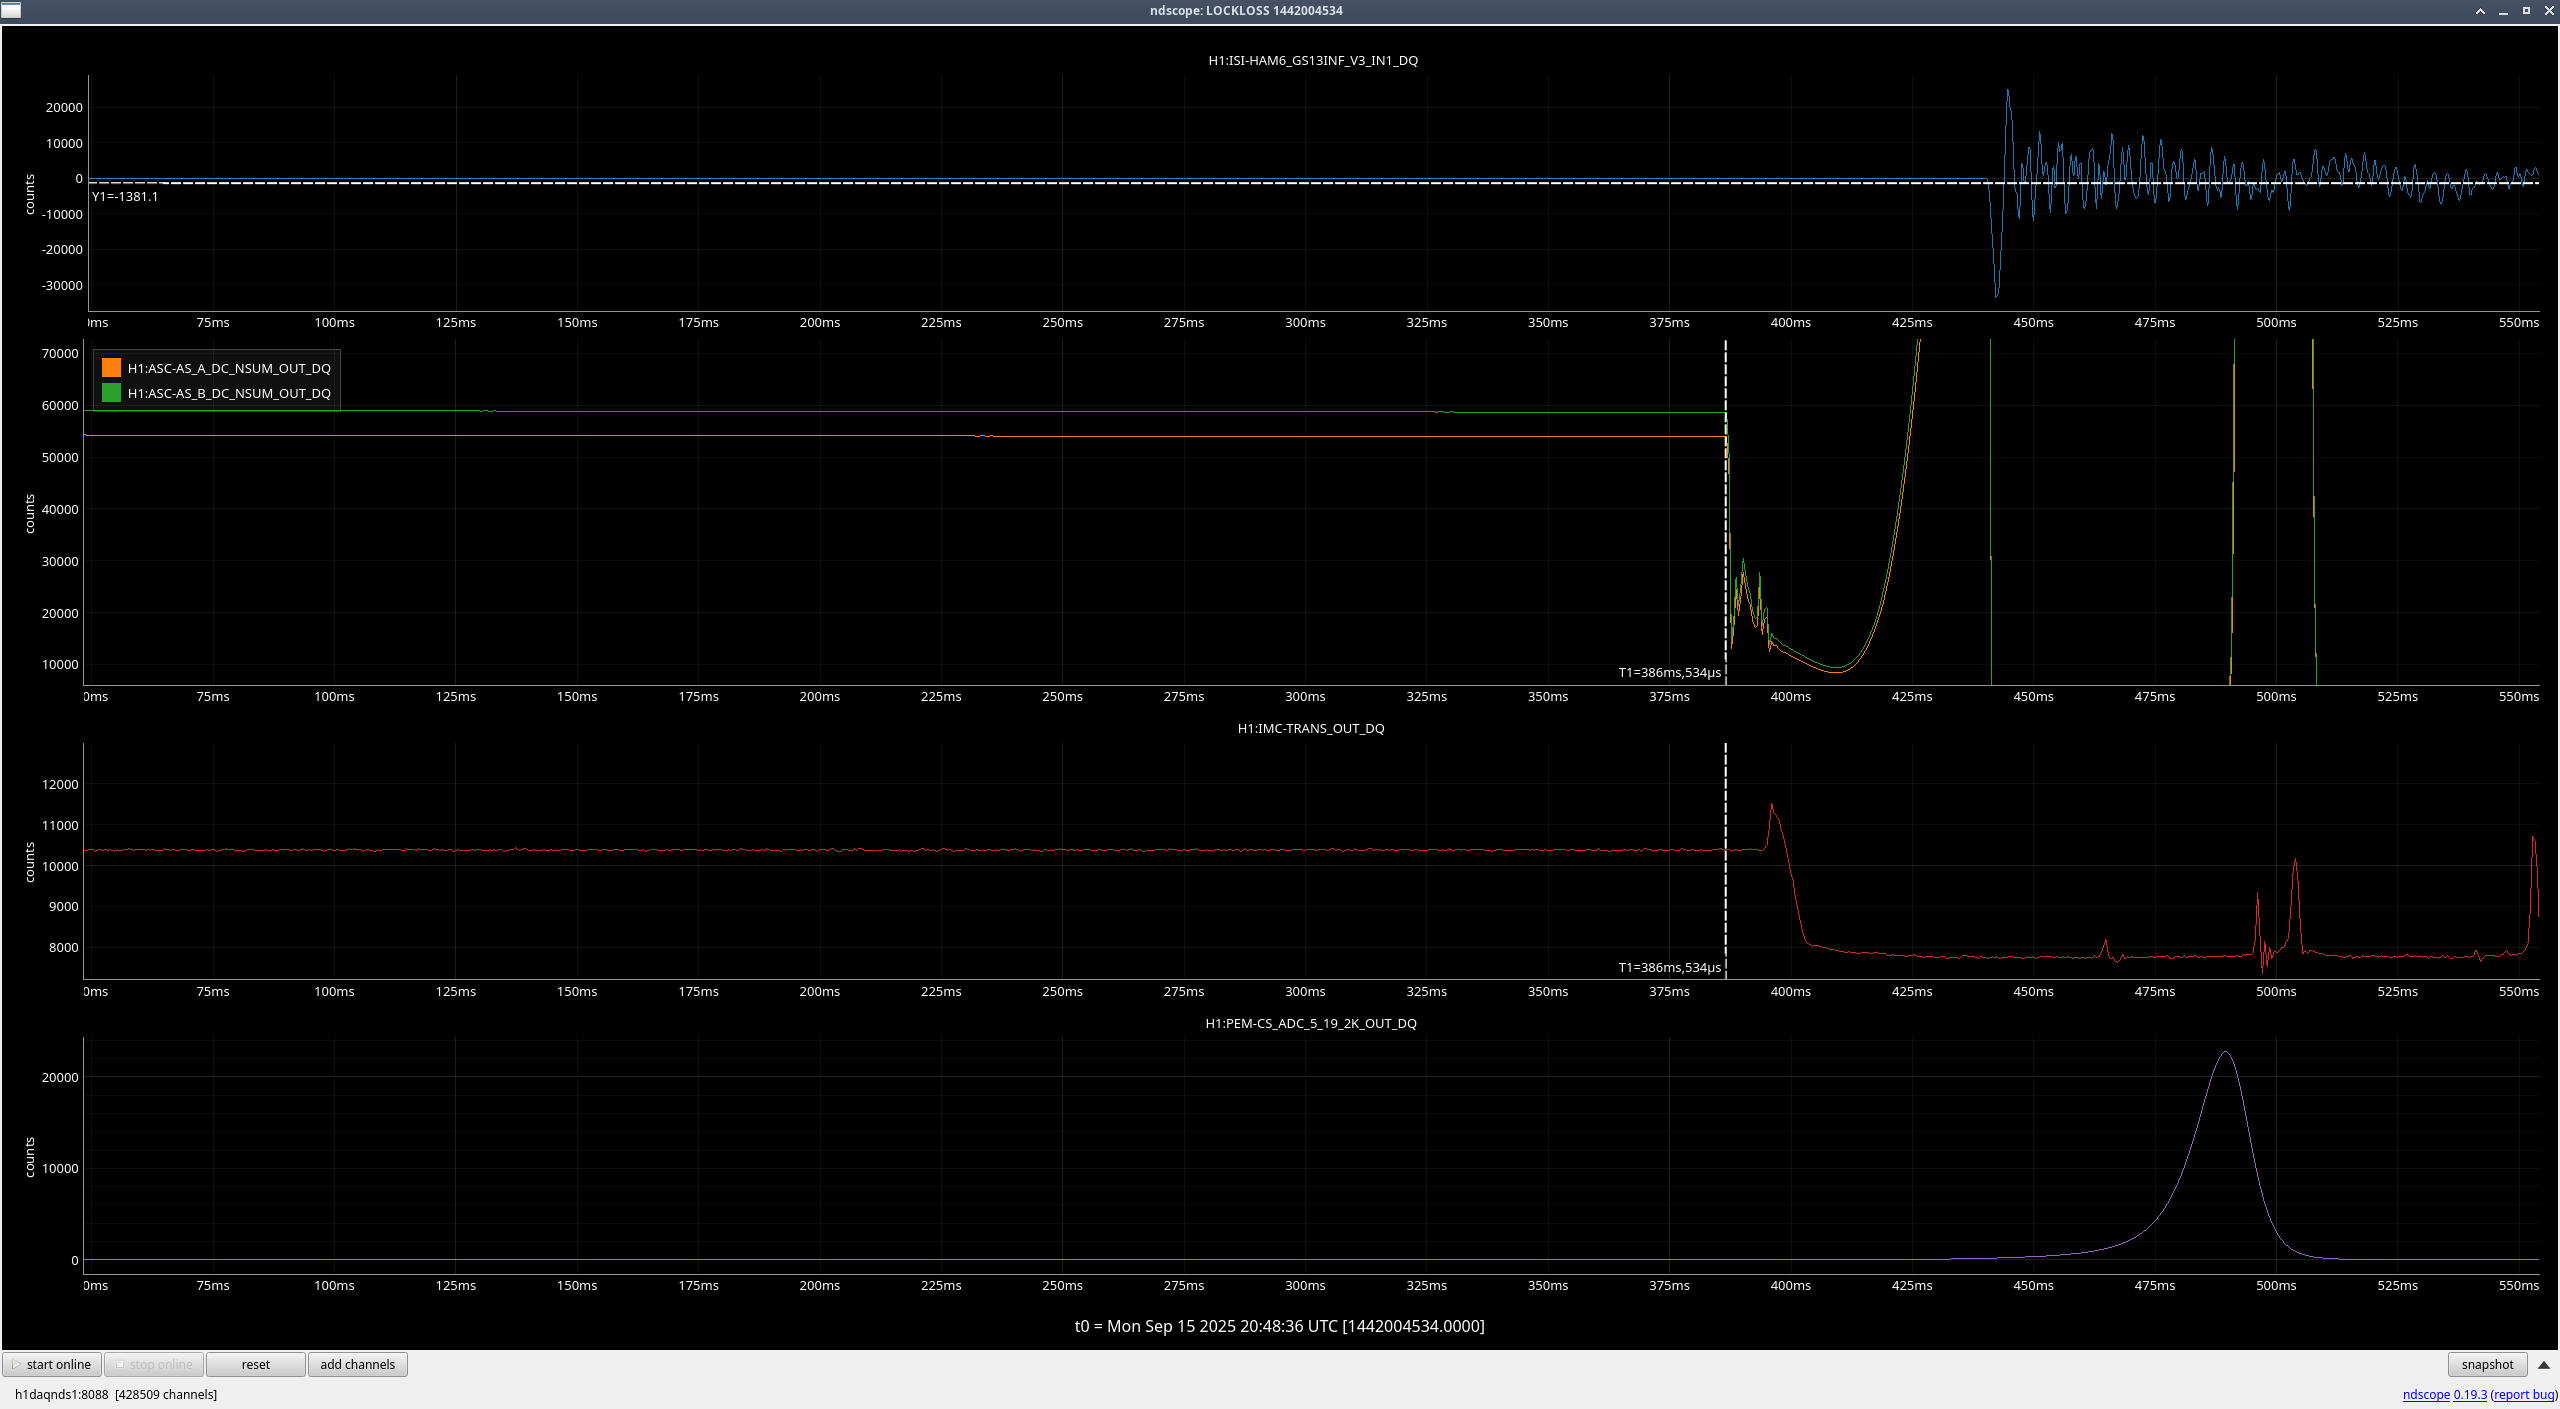Open the window menu icon in the title bar
The width and height of the screenshot is (2560, 1409).
tap(10, 10)
